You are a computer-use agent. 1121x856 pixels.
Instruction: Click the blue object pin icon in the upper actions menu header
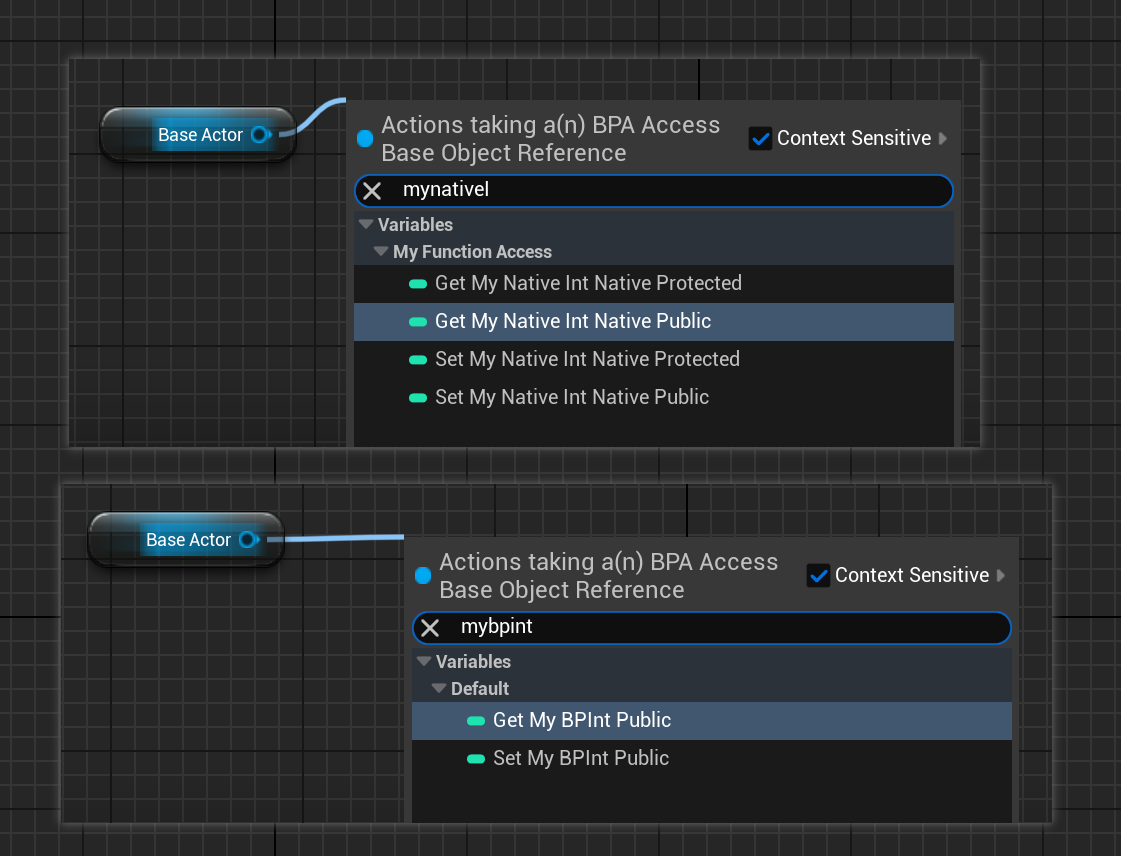coord(365,139)
